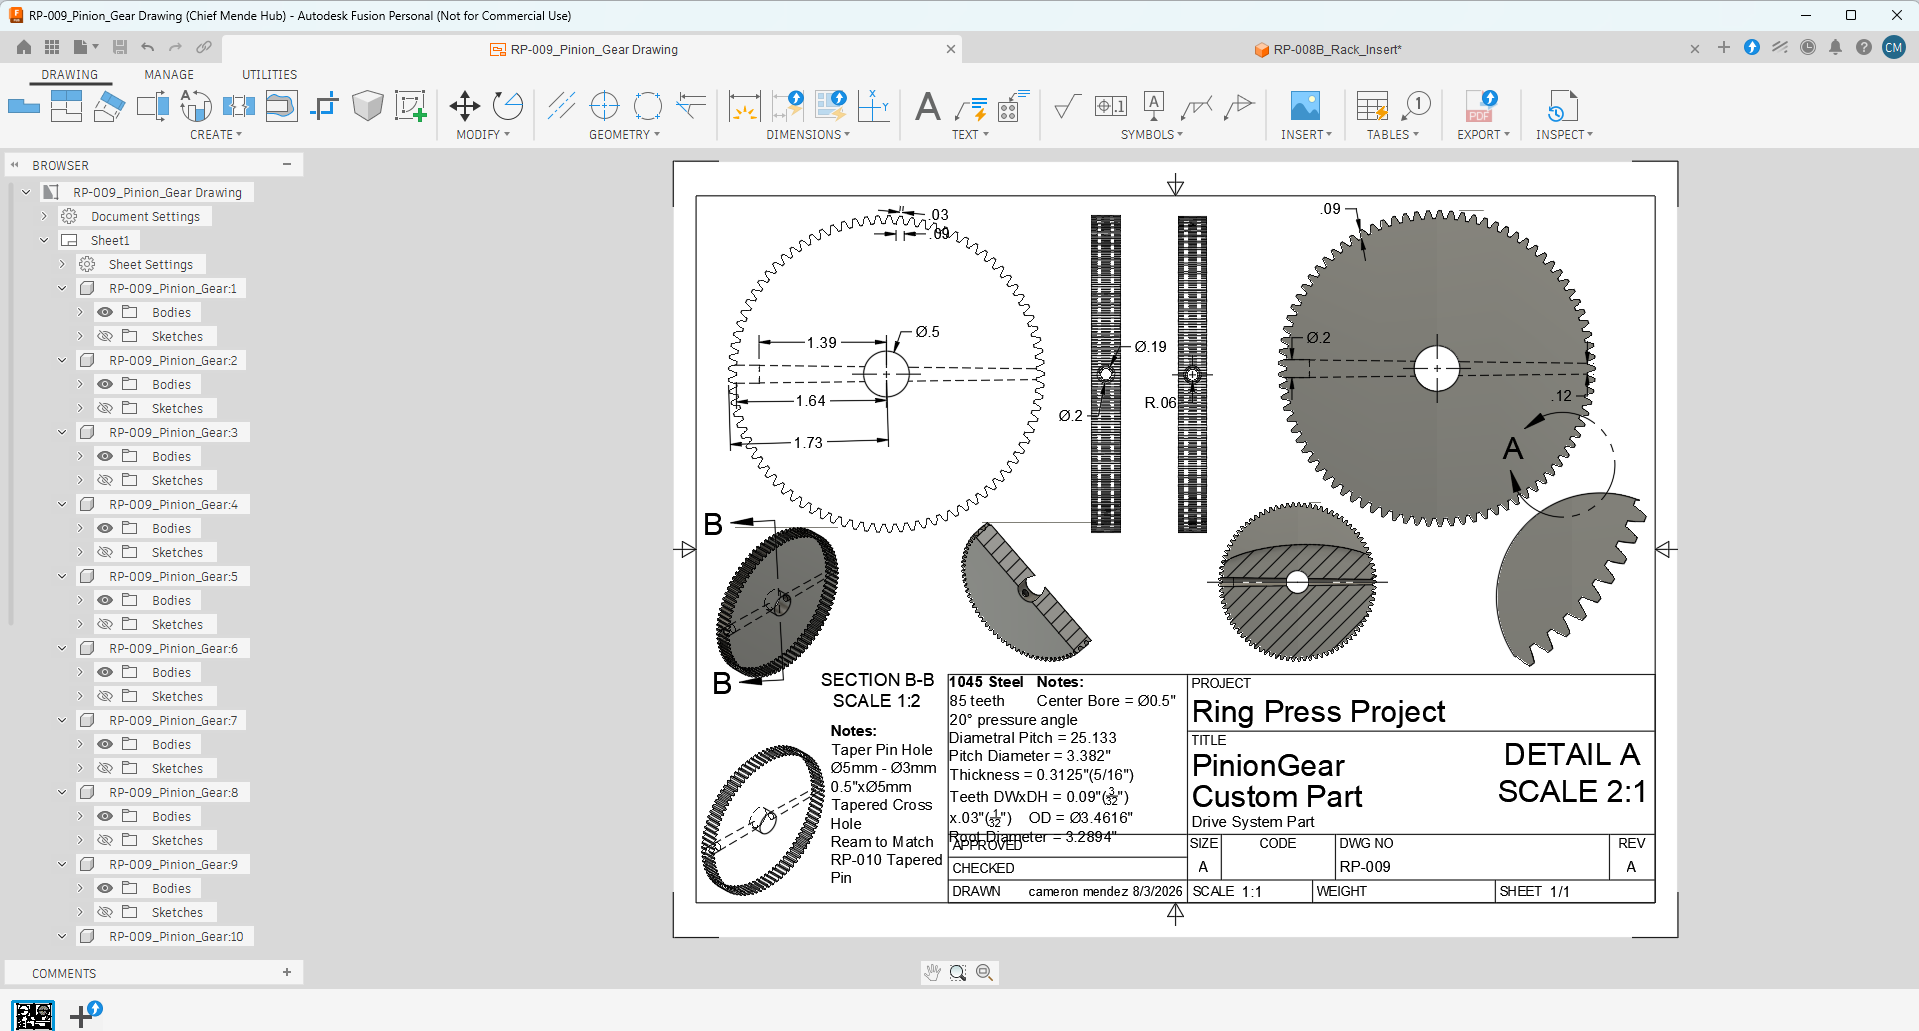The image size is (1919, 1031).
Task: Open the SYMBOLS dropdown menu
Action: [x=1151, y=134]
